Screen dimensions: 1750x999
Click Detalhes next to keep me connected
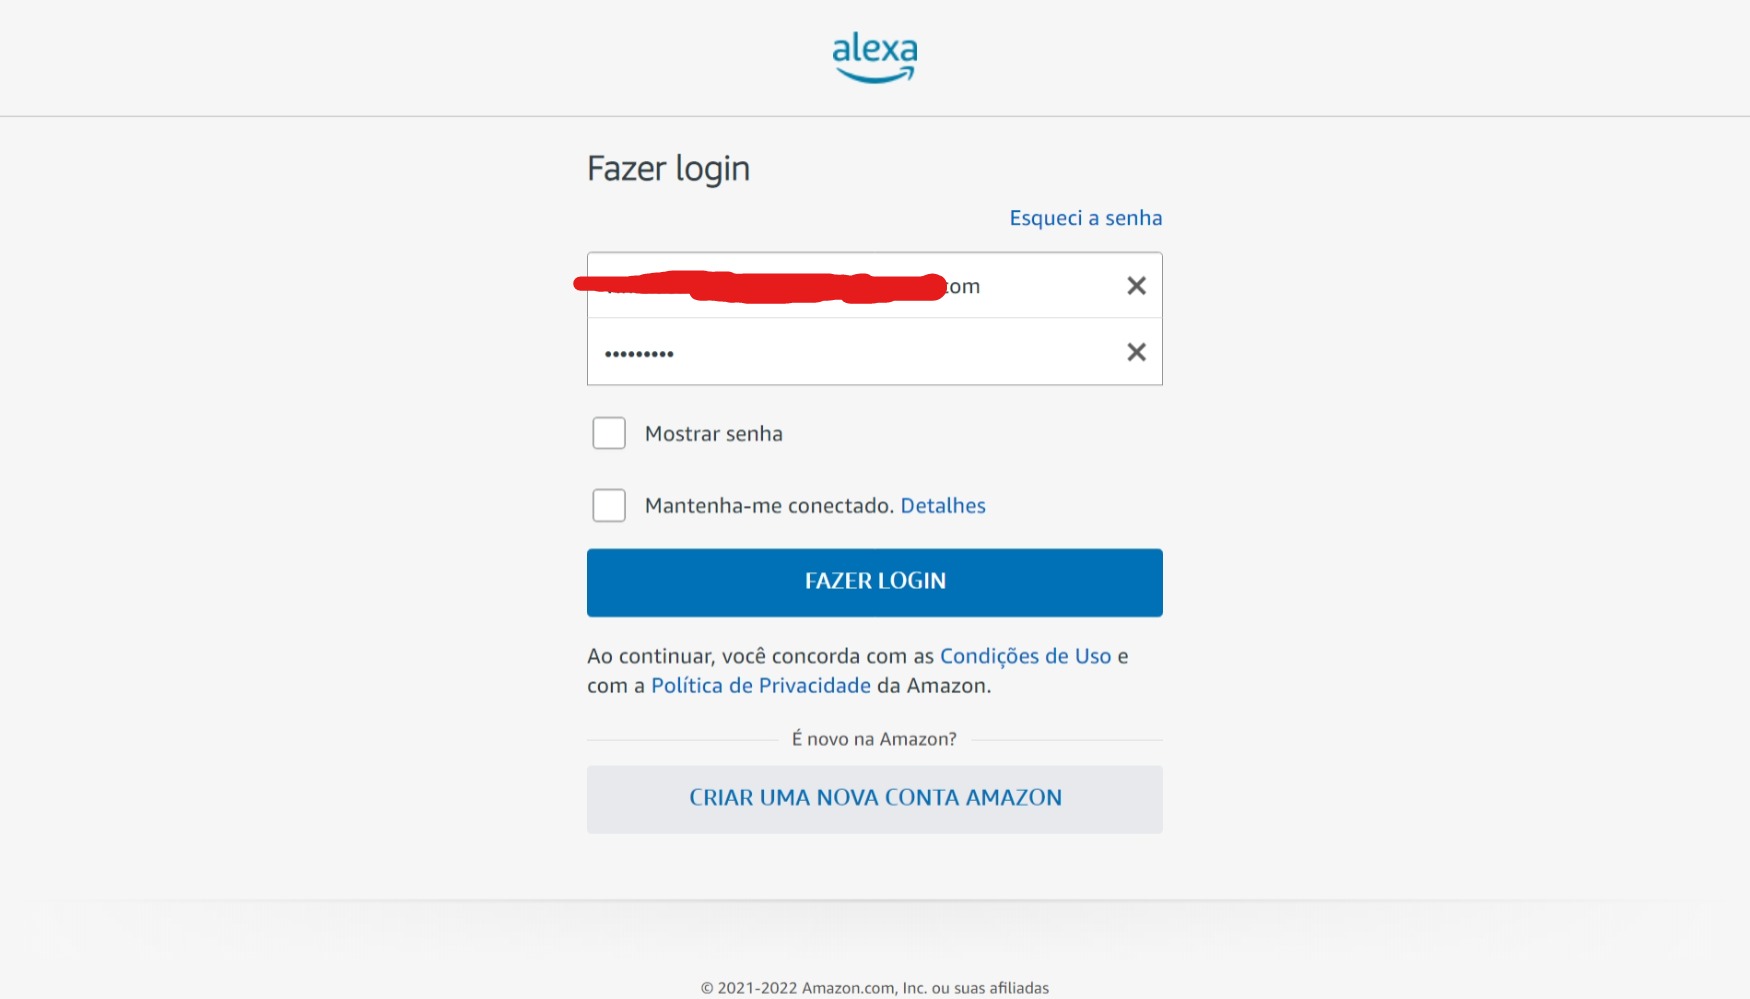click(943, 505)
